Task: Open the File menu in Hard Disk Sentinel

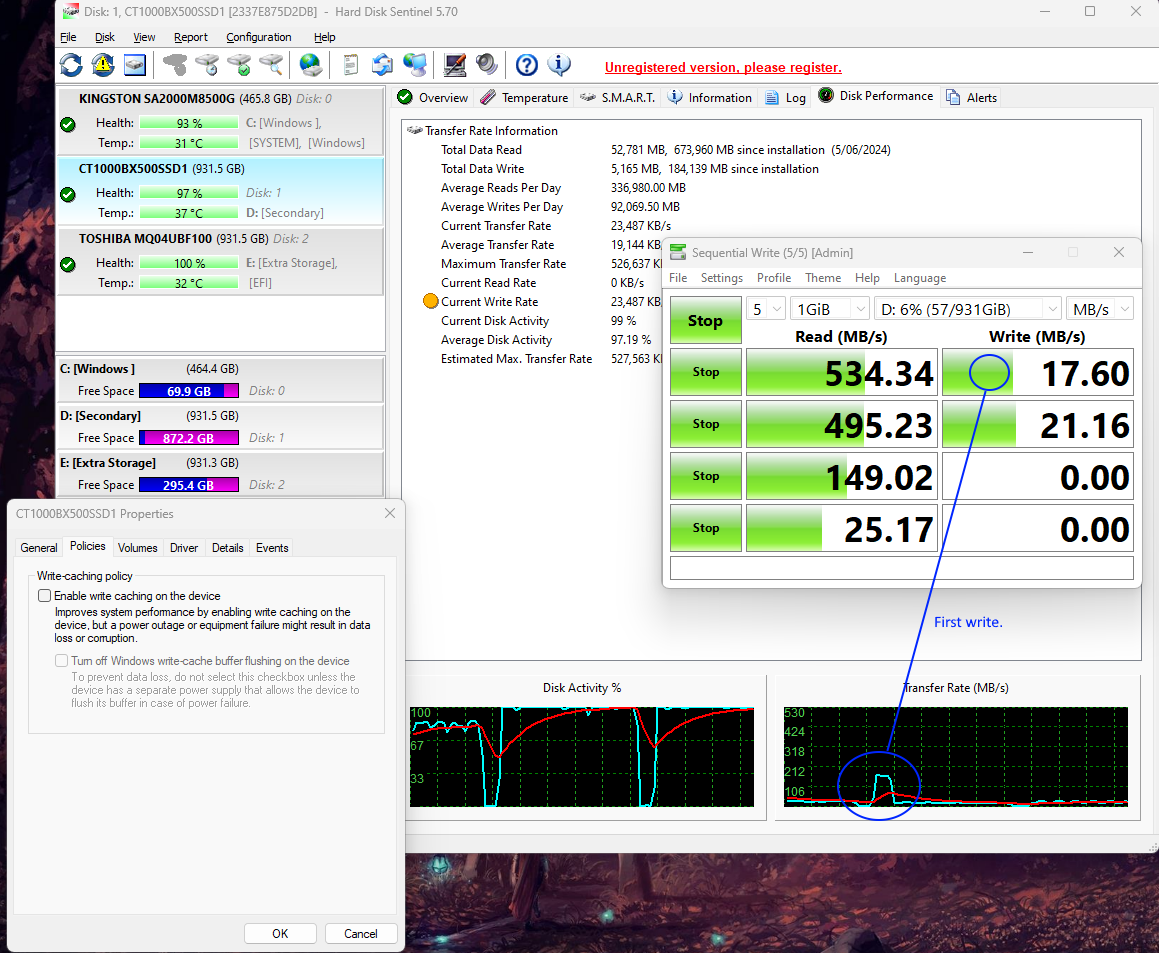Action: point(68,37)
